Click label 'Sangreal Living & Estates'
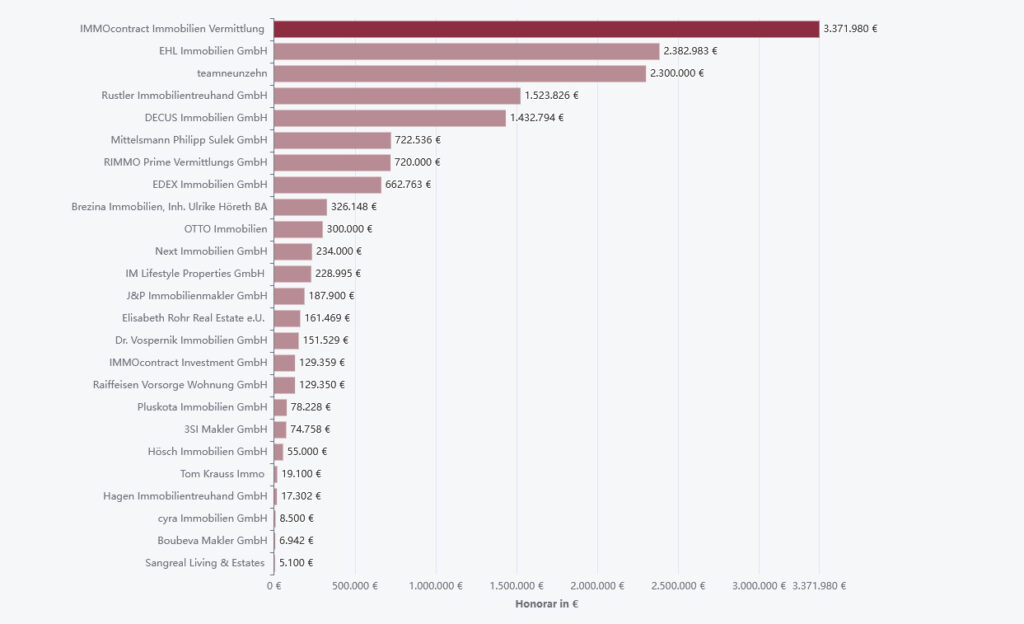Screen dimensions: 1024x624 [204, 562]
